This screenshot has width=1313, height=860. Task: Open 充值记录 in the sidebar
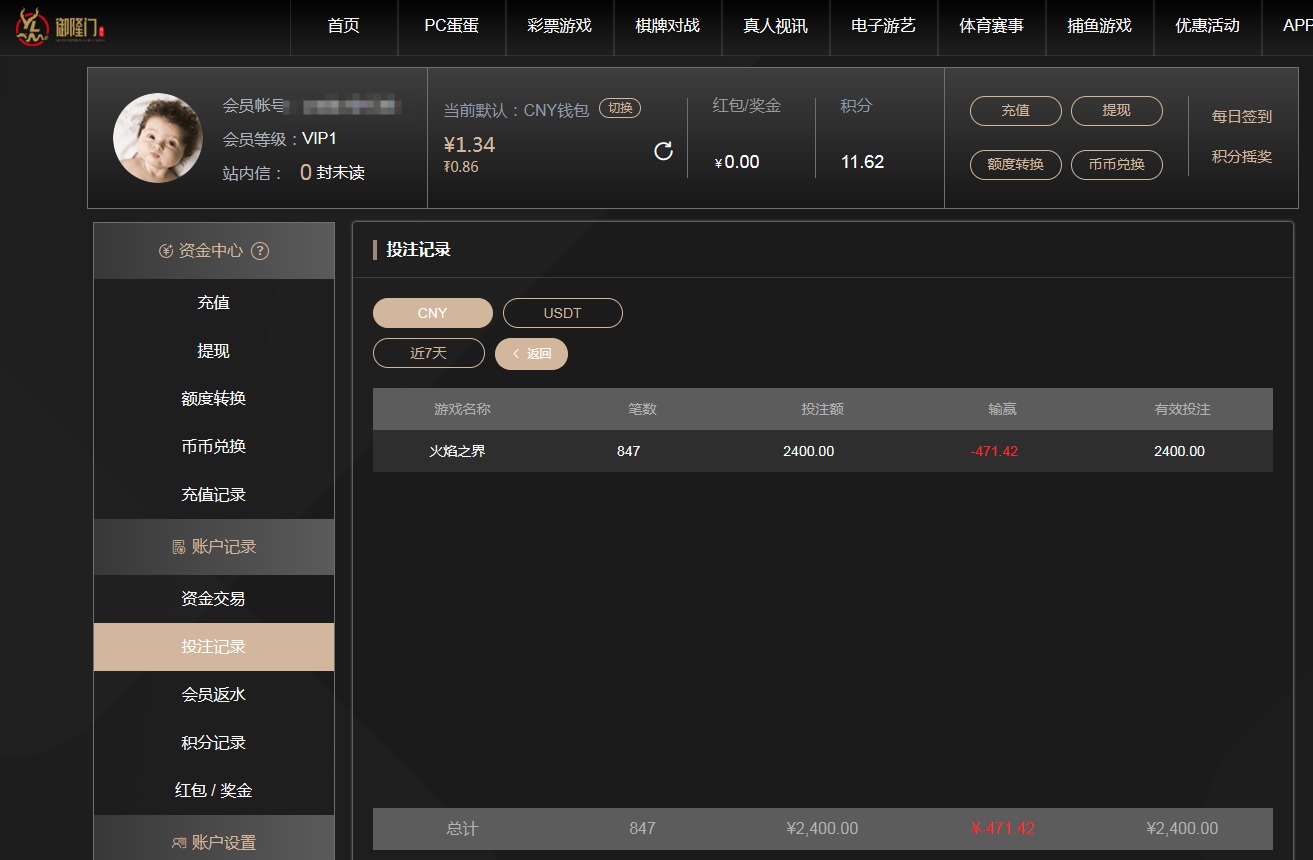214,494
